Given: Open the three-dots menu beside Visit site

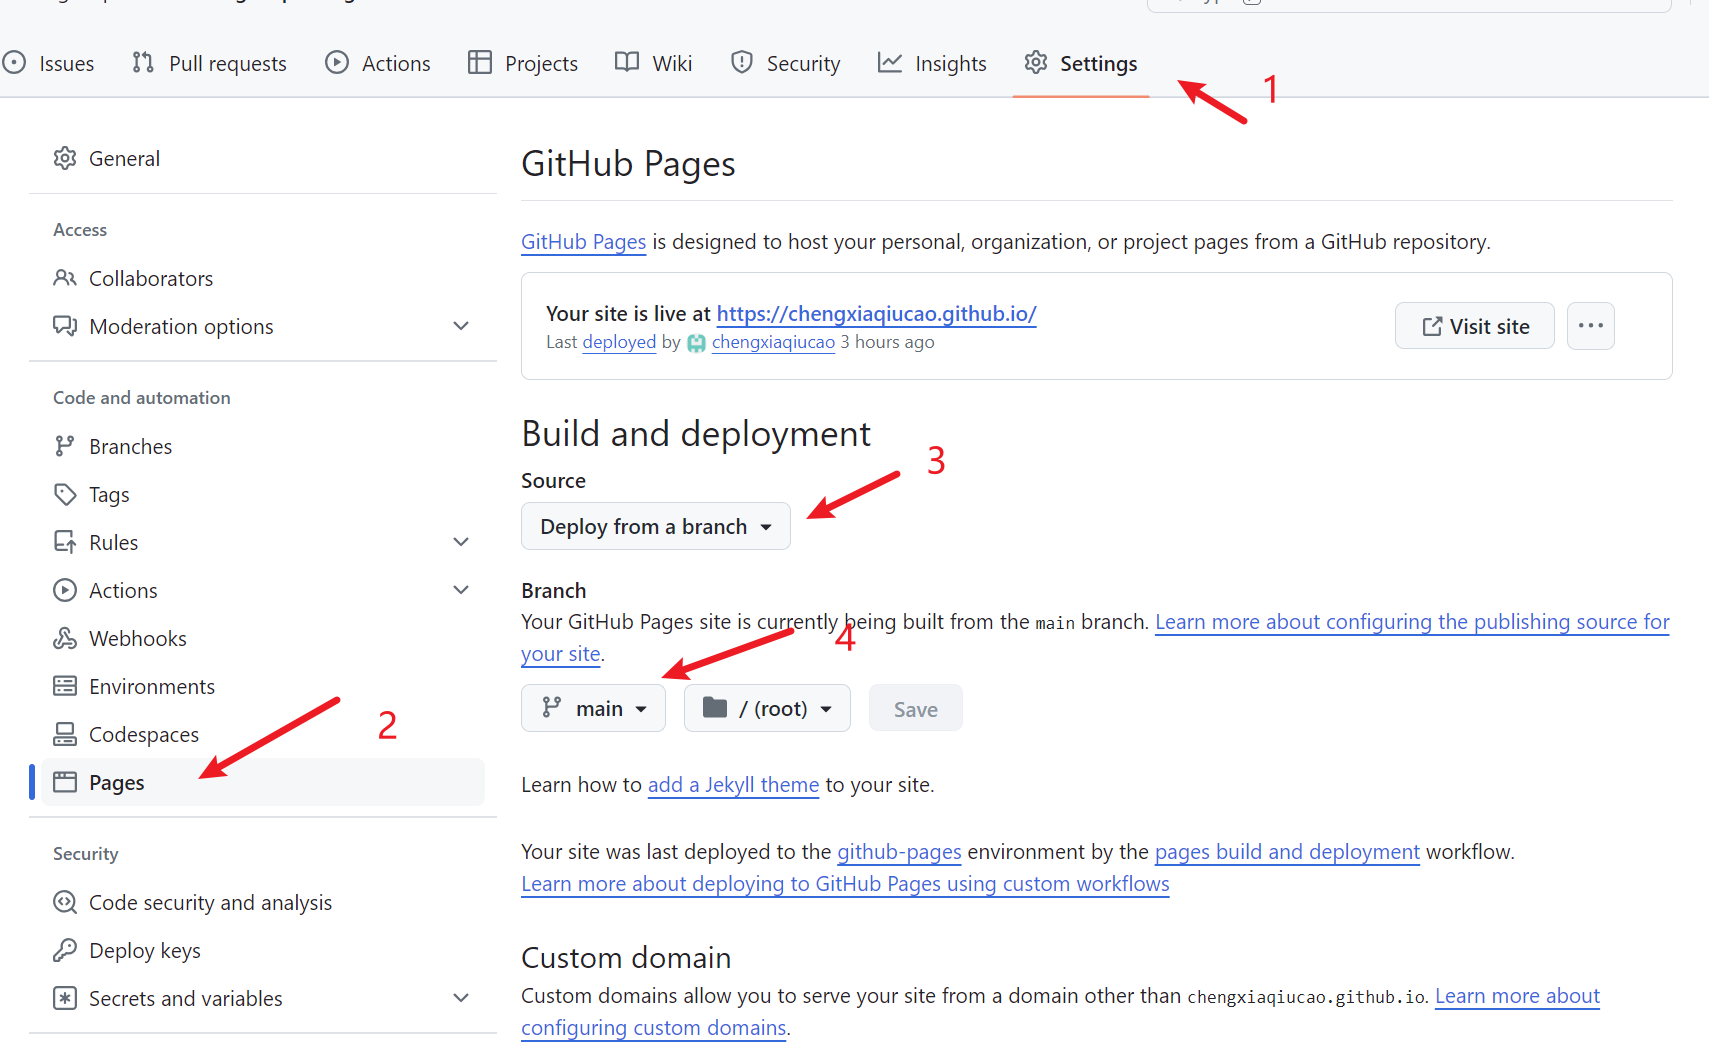Looking at the screenshot, I should [x=1591, y=326].
